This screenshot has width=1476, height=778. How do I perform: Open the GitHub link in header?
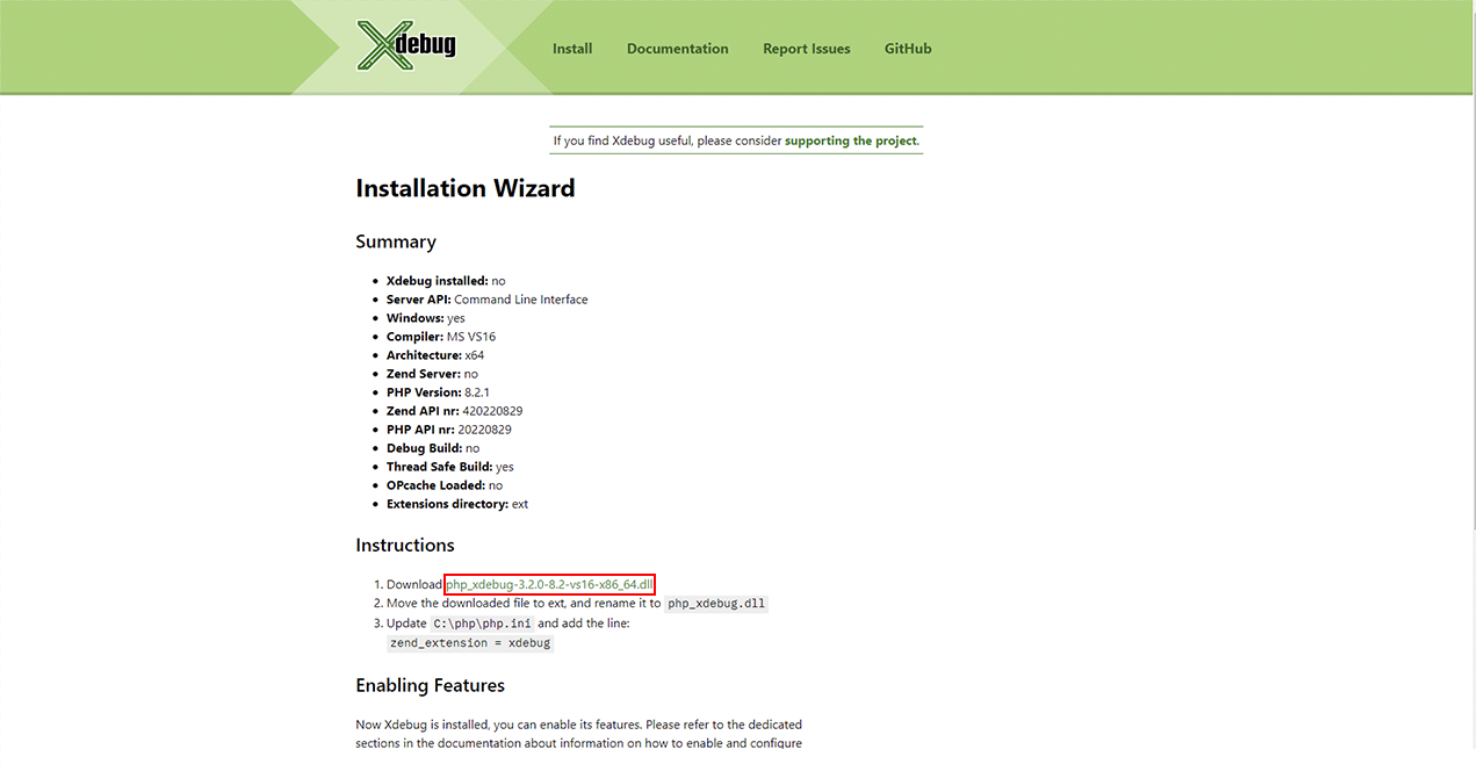click(x=907, y=48)
